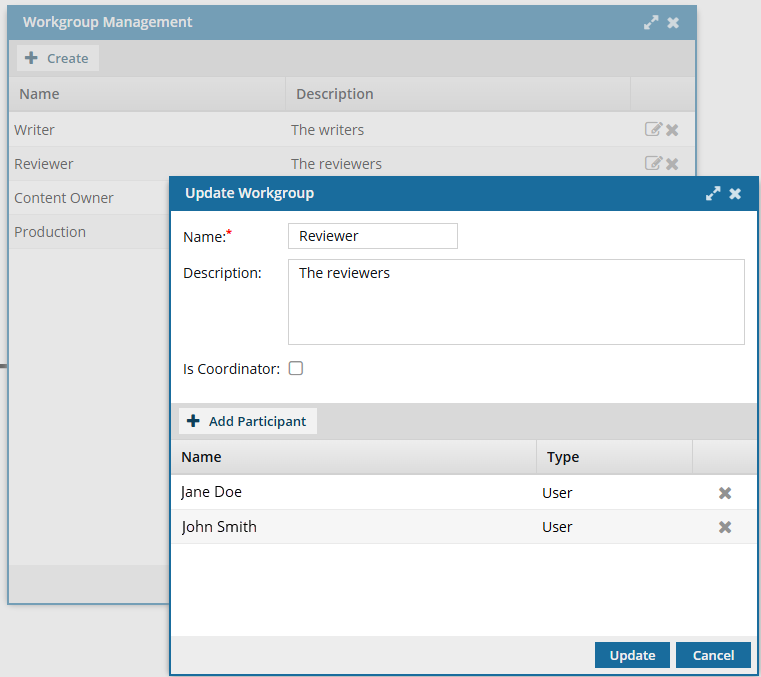Delete the Writer workgroup row

click(672, 130)
